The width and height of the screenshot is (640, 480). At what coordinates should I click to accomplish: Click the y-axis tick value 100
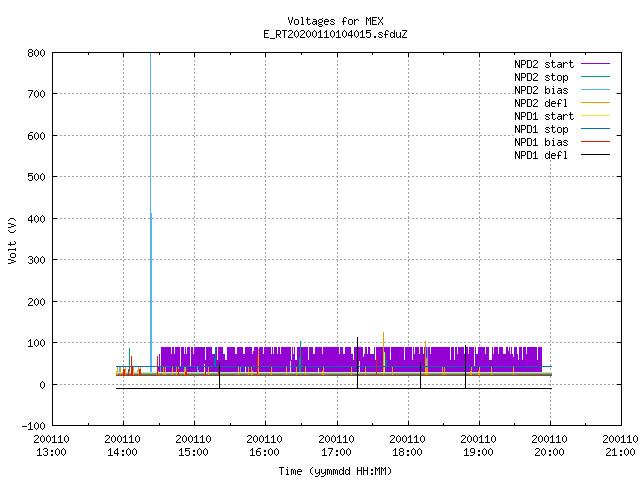click(x=36, y=343)
